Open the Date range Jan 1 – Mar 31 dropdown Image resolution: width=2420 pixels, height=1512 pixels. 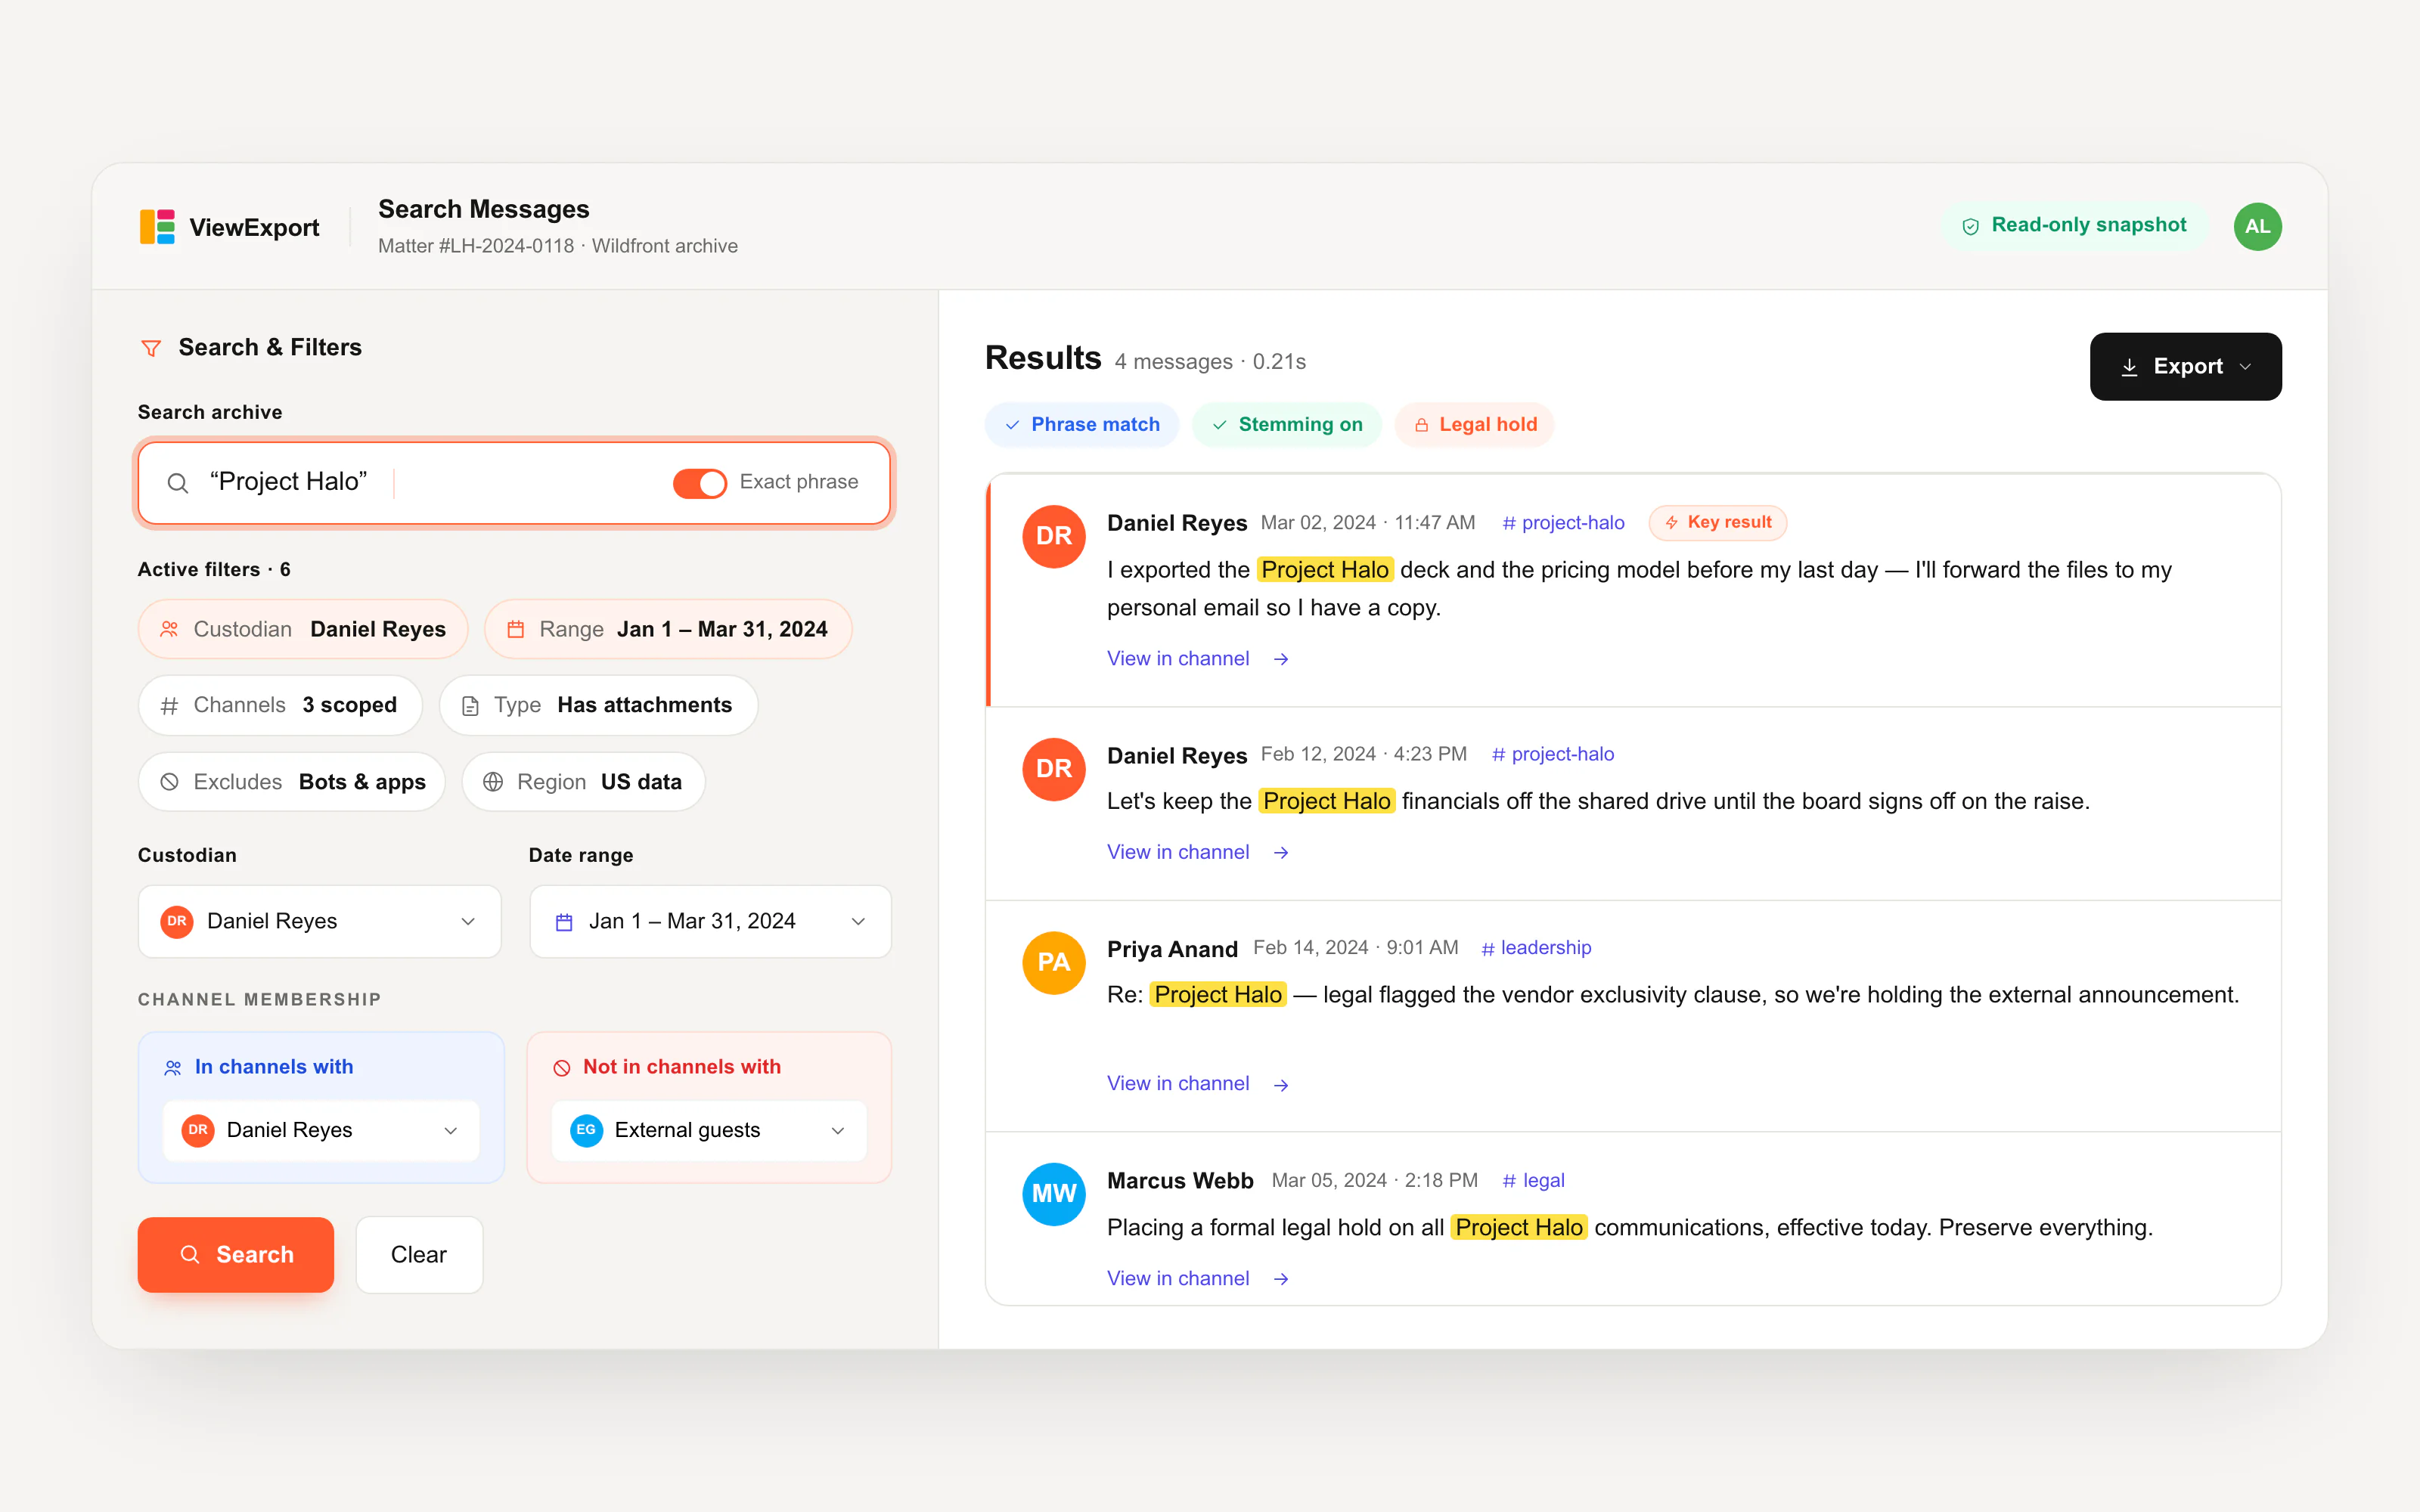[710, 921]
